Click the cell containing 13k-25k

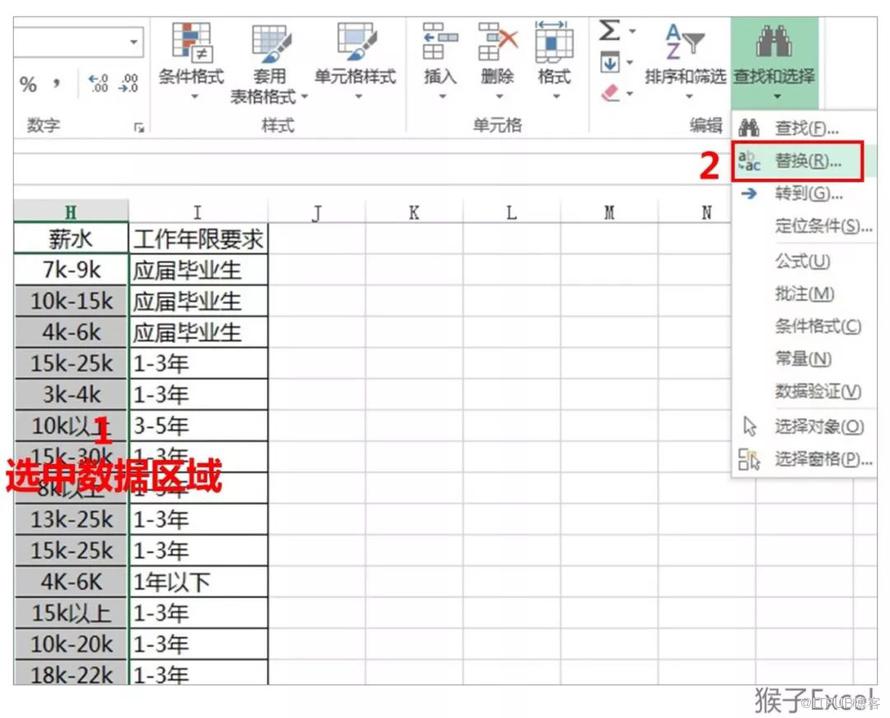pyautogui.click(x=71, y=519)
